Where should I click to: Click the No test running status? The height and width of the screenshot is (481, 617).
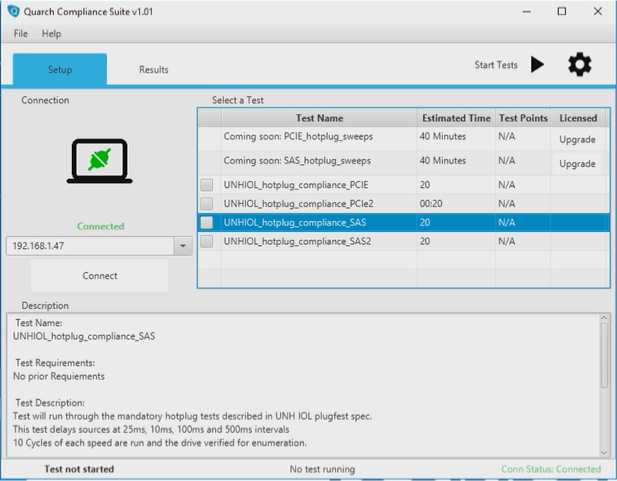322,469
